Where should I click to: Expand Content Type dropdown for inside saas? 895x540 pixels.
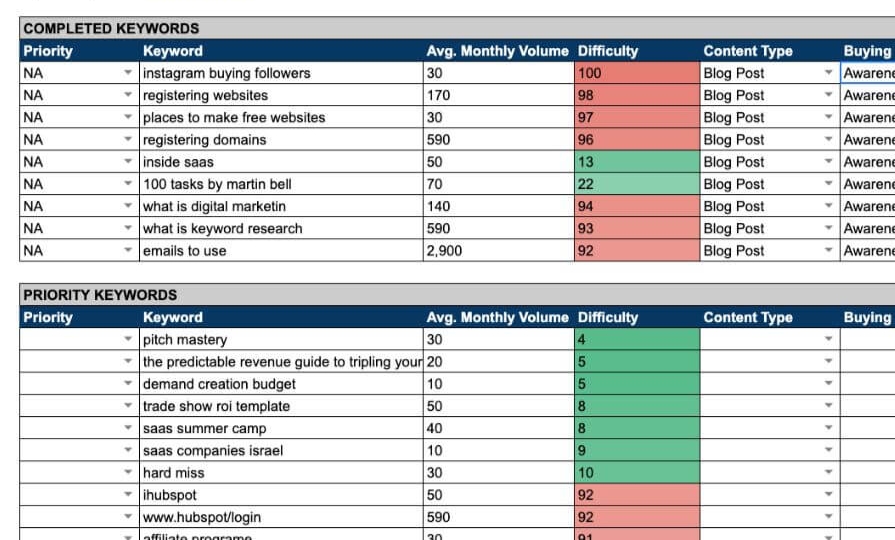pos(828,162)
